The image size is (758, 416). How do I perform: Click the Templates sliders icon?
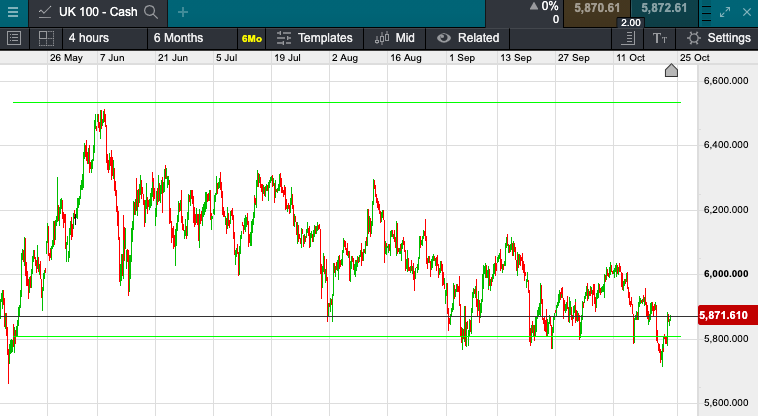coord(284,38)
